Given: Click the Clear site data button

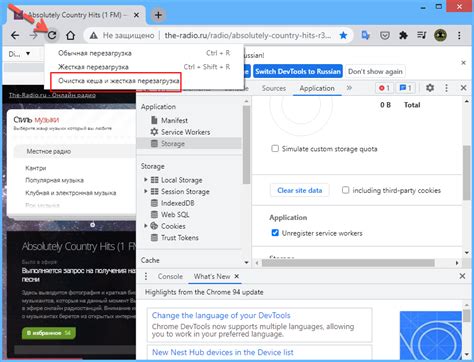Looking at the screenshot, I should click(300, 190).
